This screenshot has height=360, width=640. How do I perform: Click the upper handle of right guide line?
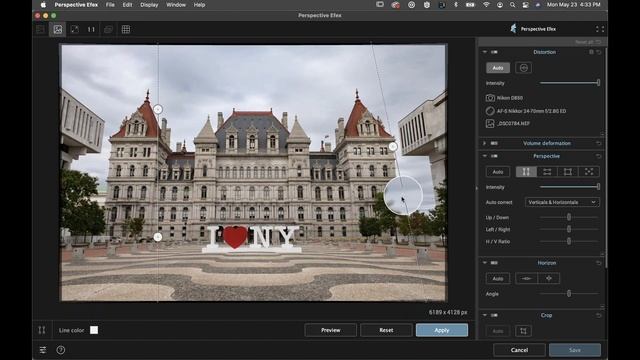click(x=393, y=147)
